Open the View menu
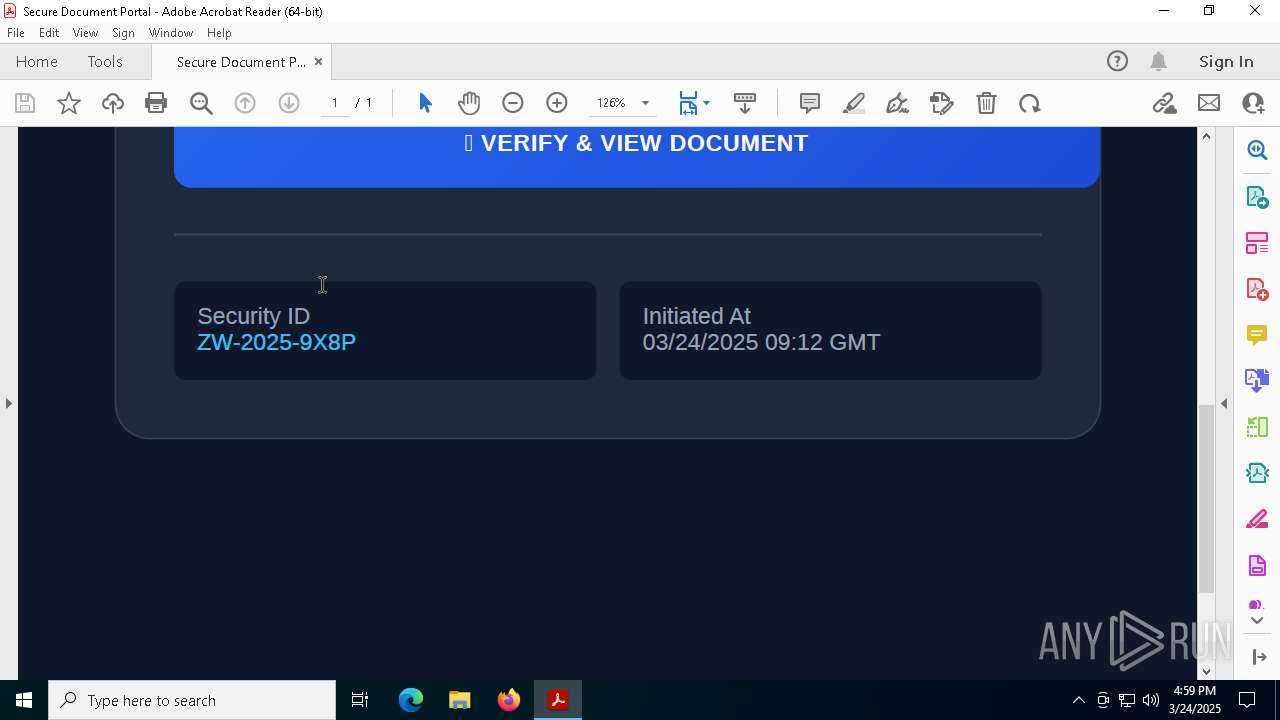This screenshot has width=1280, height=720. 85,33
